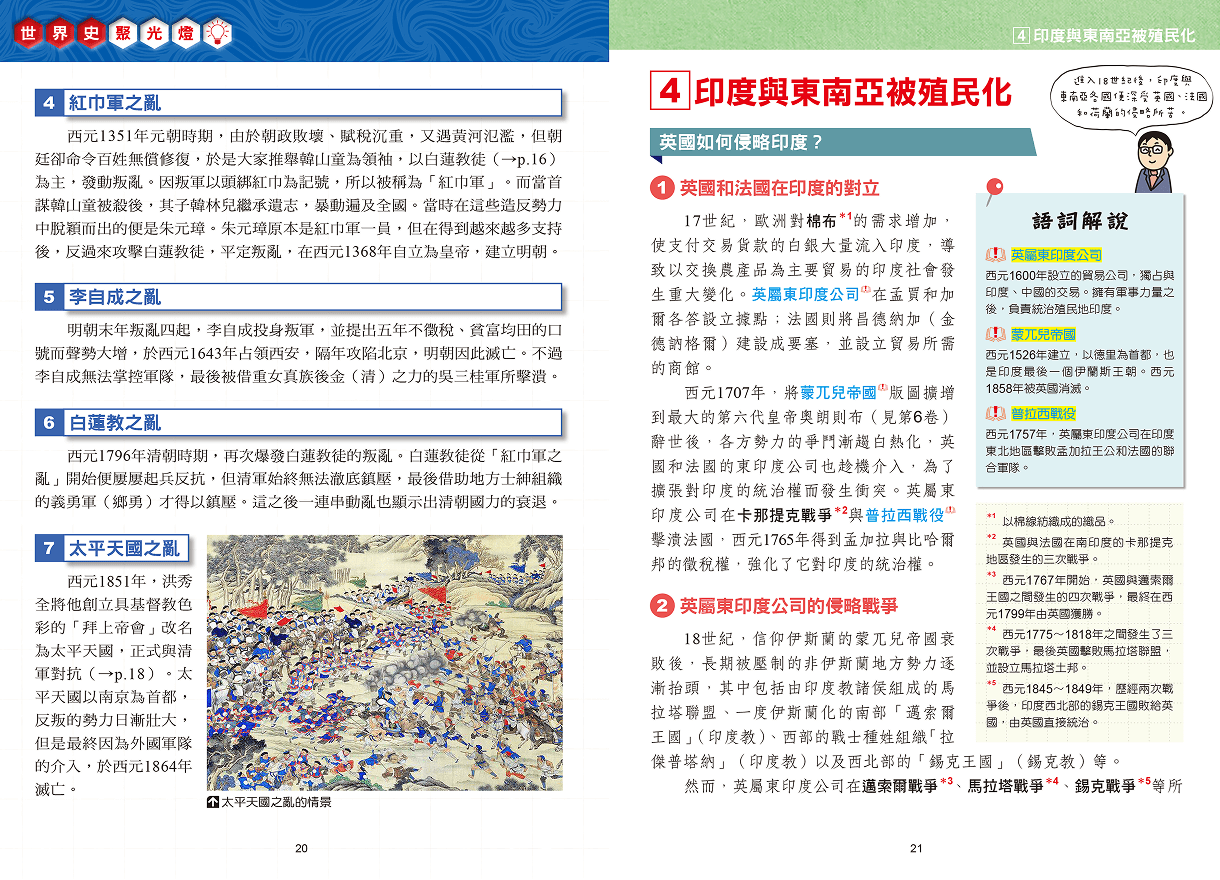Click the book icon beside glossary 普拉西戰役
The width and height of the screenshot is (1220, 880).
[996, 414]
